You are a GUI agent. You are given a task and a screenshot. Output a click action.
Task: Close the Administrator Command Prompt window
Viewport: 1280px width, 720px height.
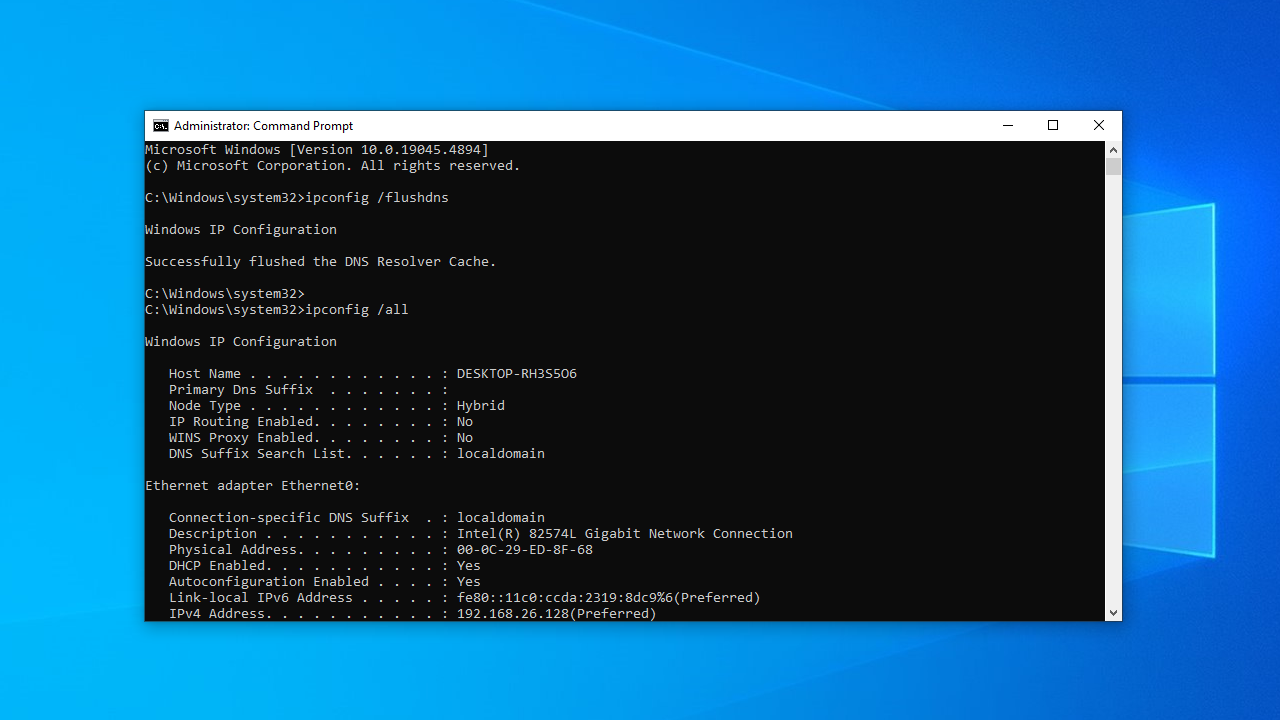pos(1099,126)
